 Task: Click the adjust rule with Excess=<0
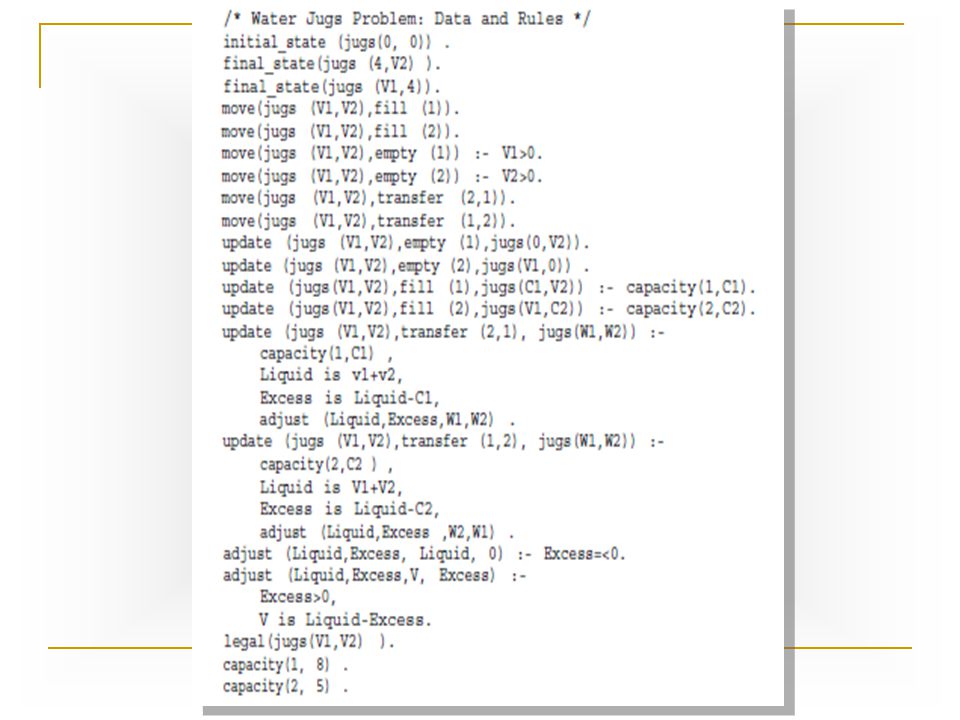coord(424,555)
